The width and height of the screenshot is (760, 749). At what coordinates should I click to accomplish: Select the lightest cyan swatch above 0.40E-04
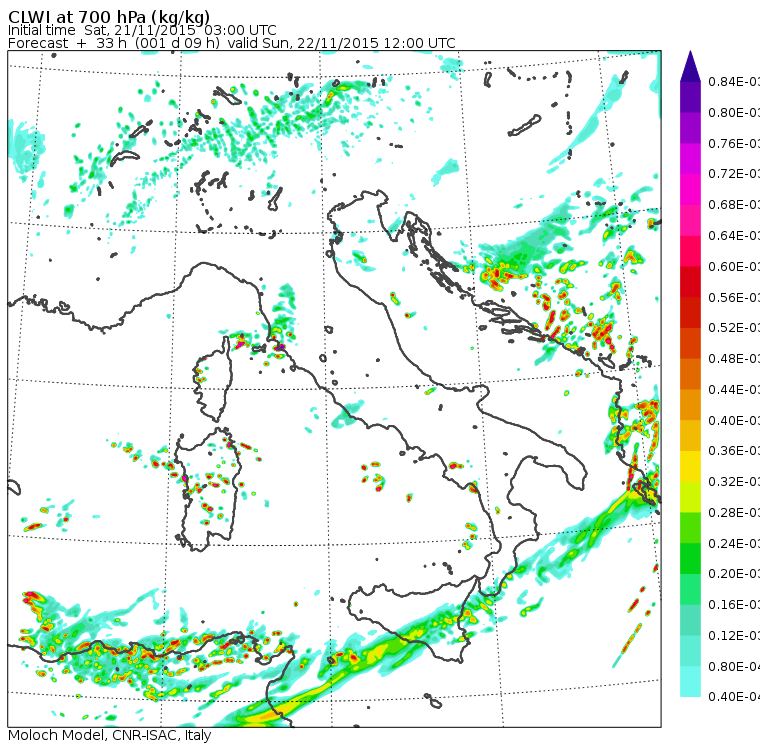click(690, 682)
